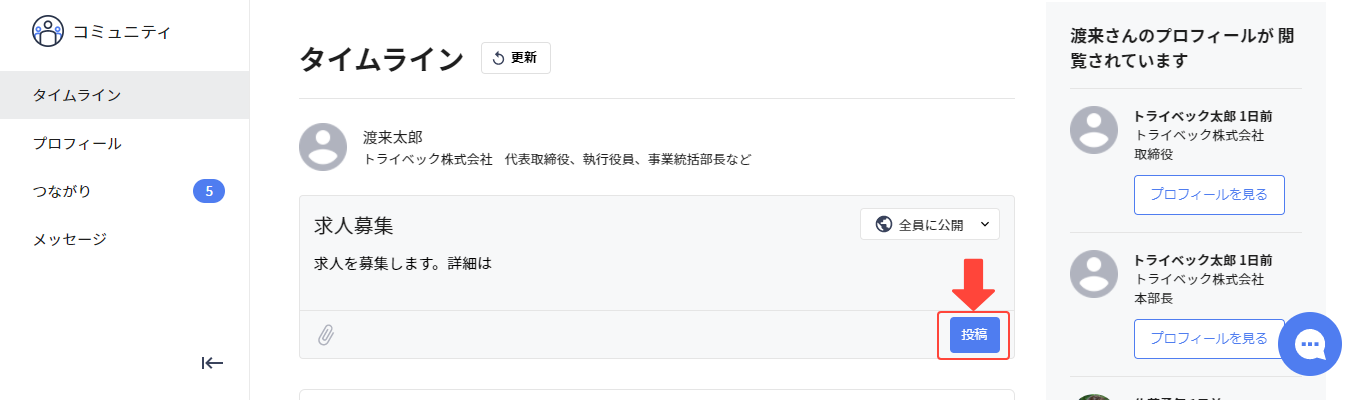Click the second トライベック太郎 avatar (本部長)
This screenshot has height=400, width=1366.
tap(1094, 273)
